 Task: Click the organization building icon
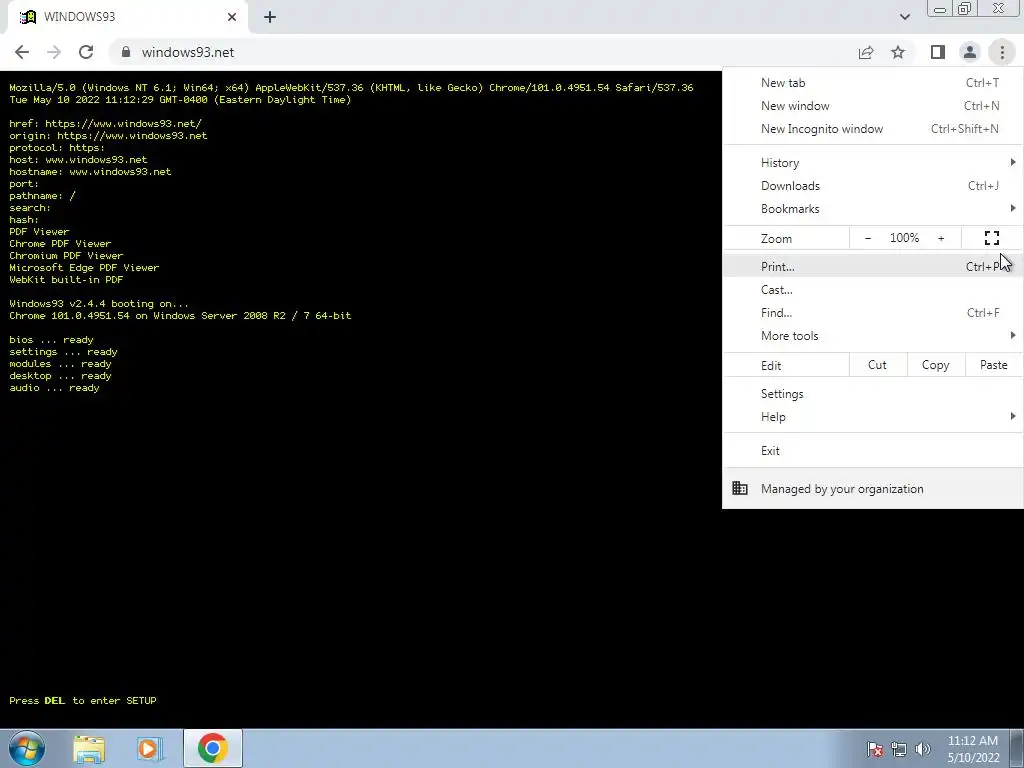tap(739, 488)
